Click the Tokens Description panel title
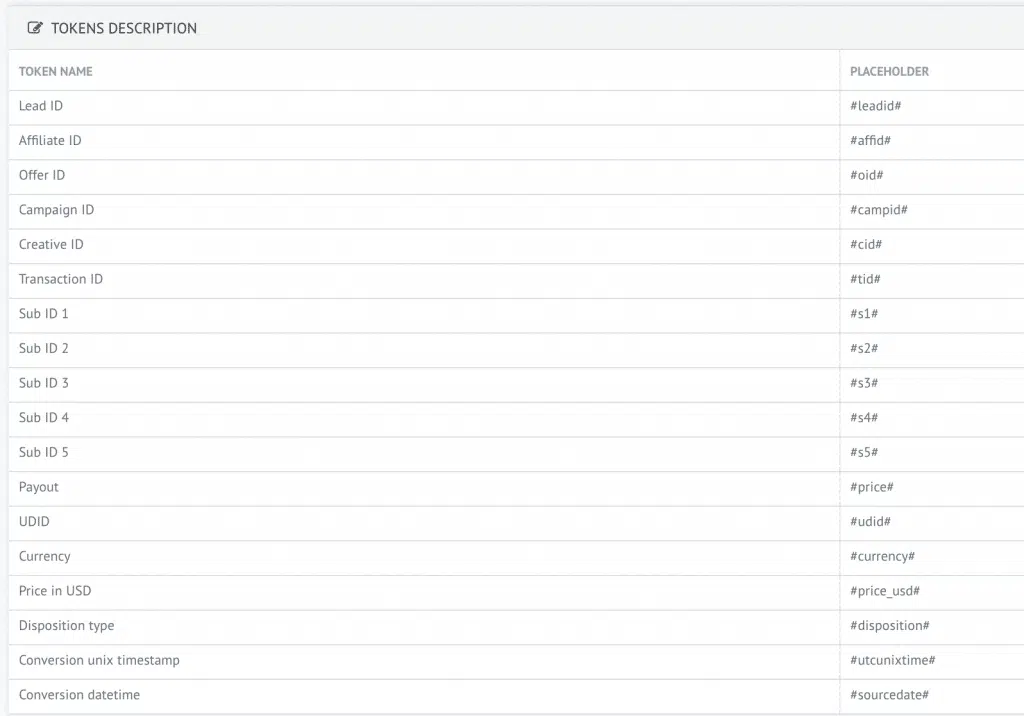The width and height of the screenshot is (1024, 716). (x=123, y=29)
